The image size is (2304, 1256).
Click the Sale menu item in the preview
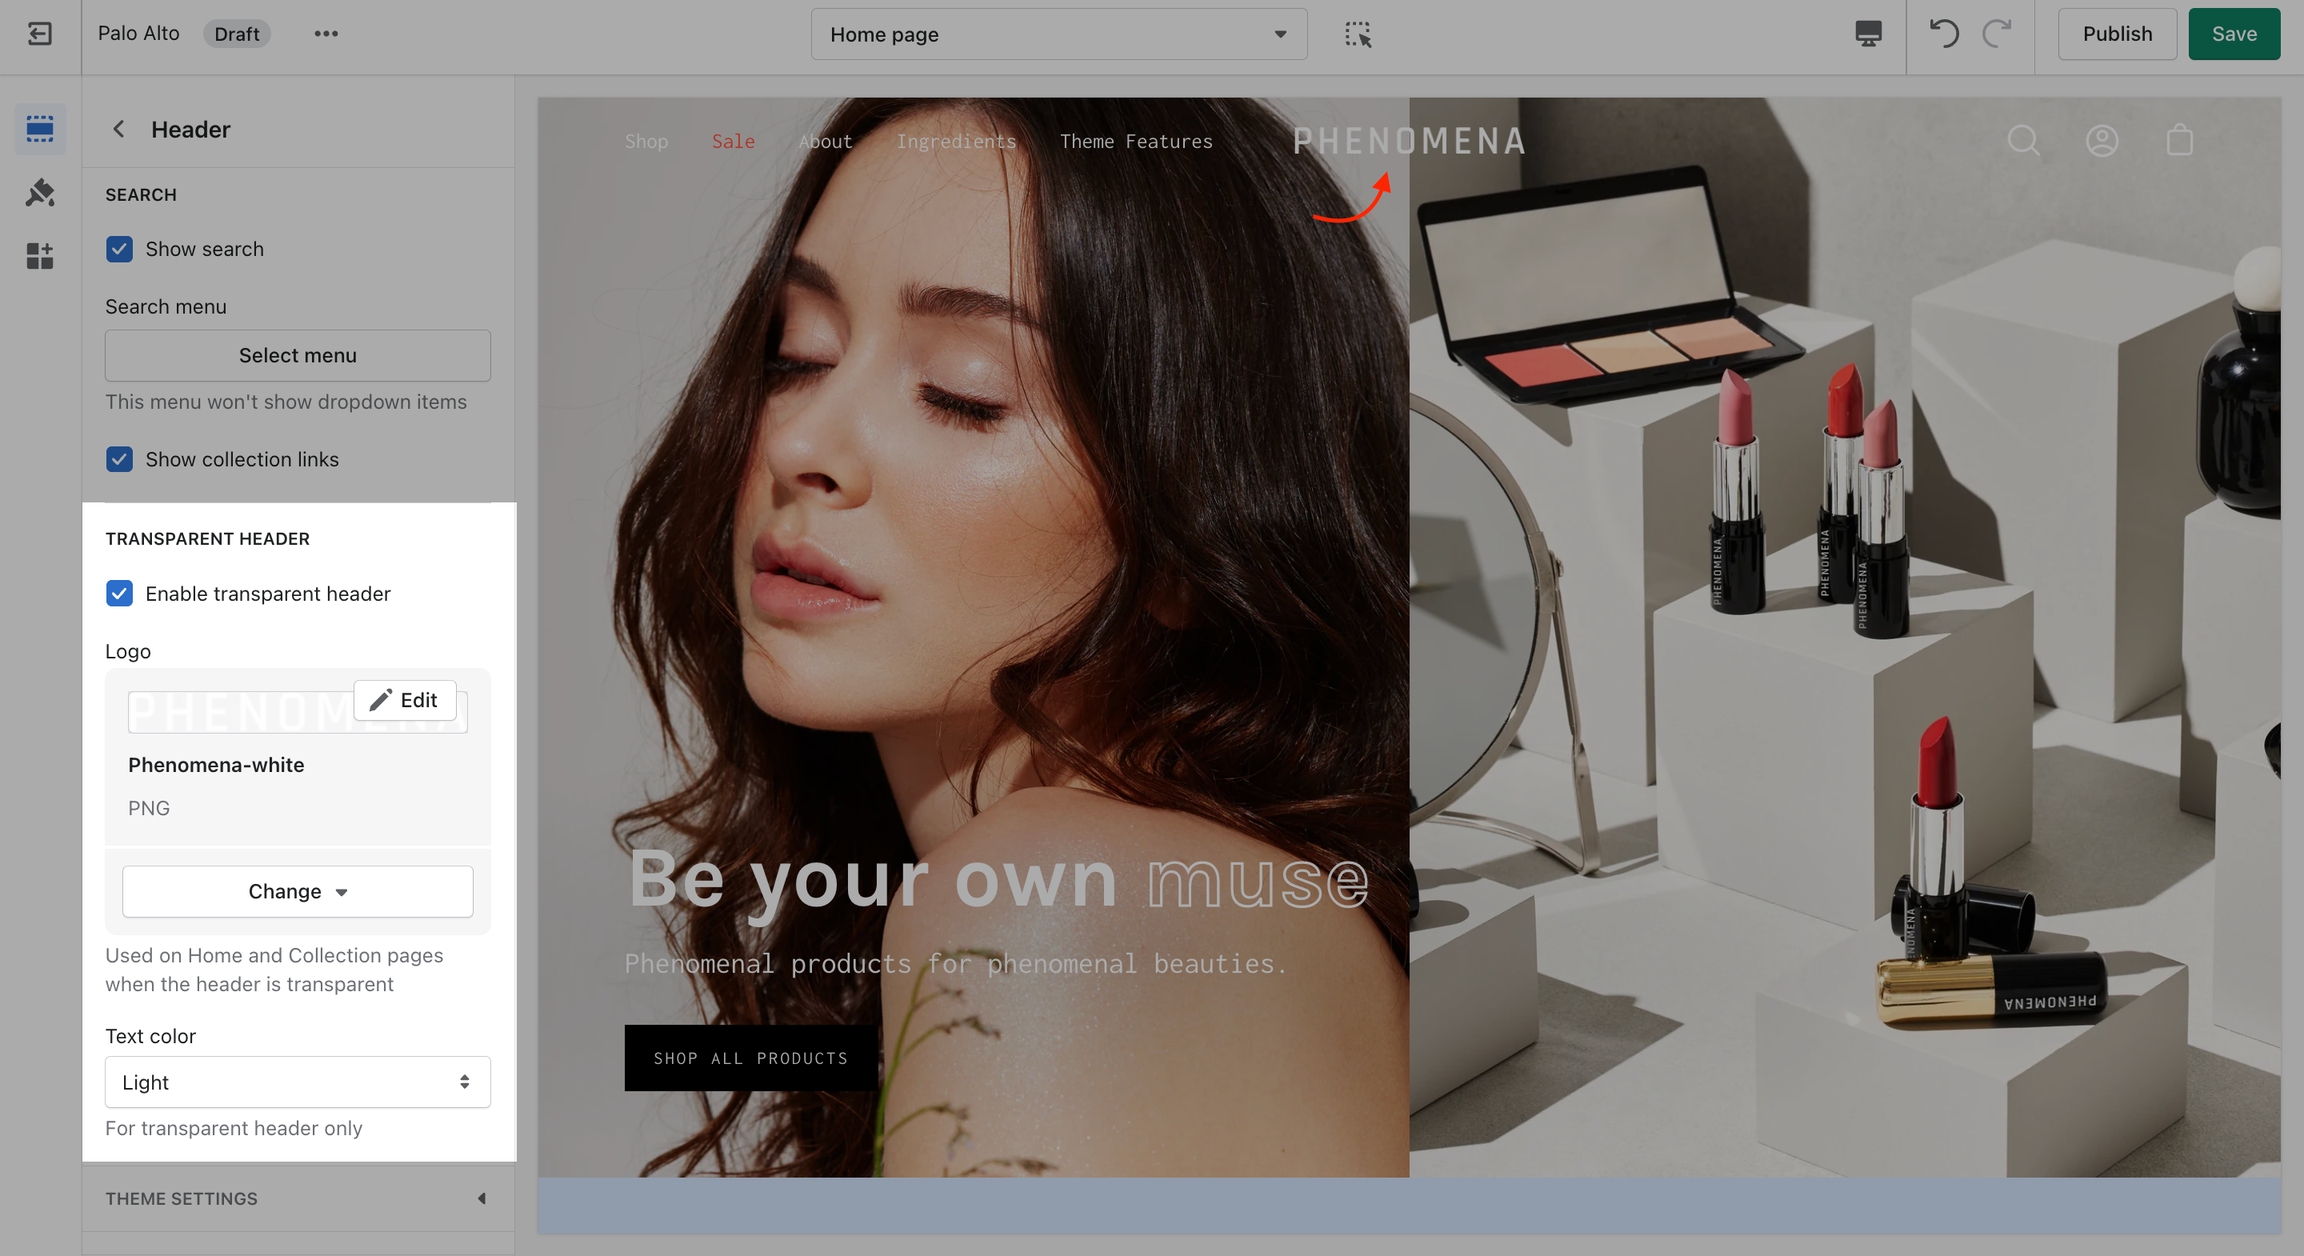(733, 142)
